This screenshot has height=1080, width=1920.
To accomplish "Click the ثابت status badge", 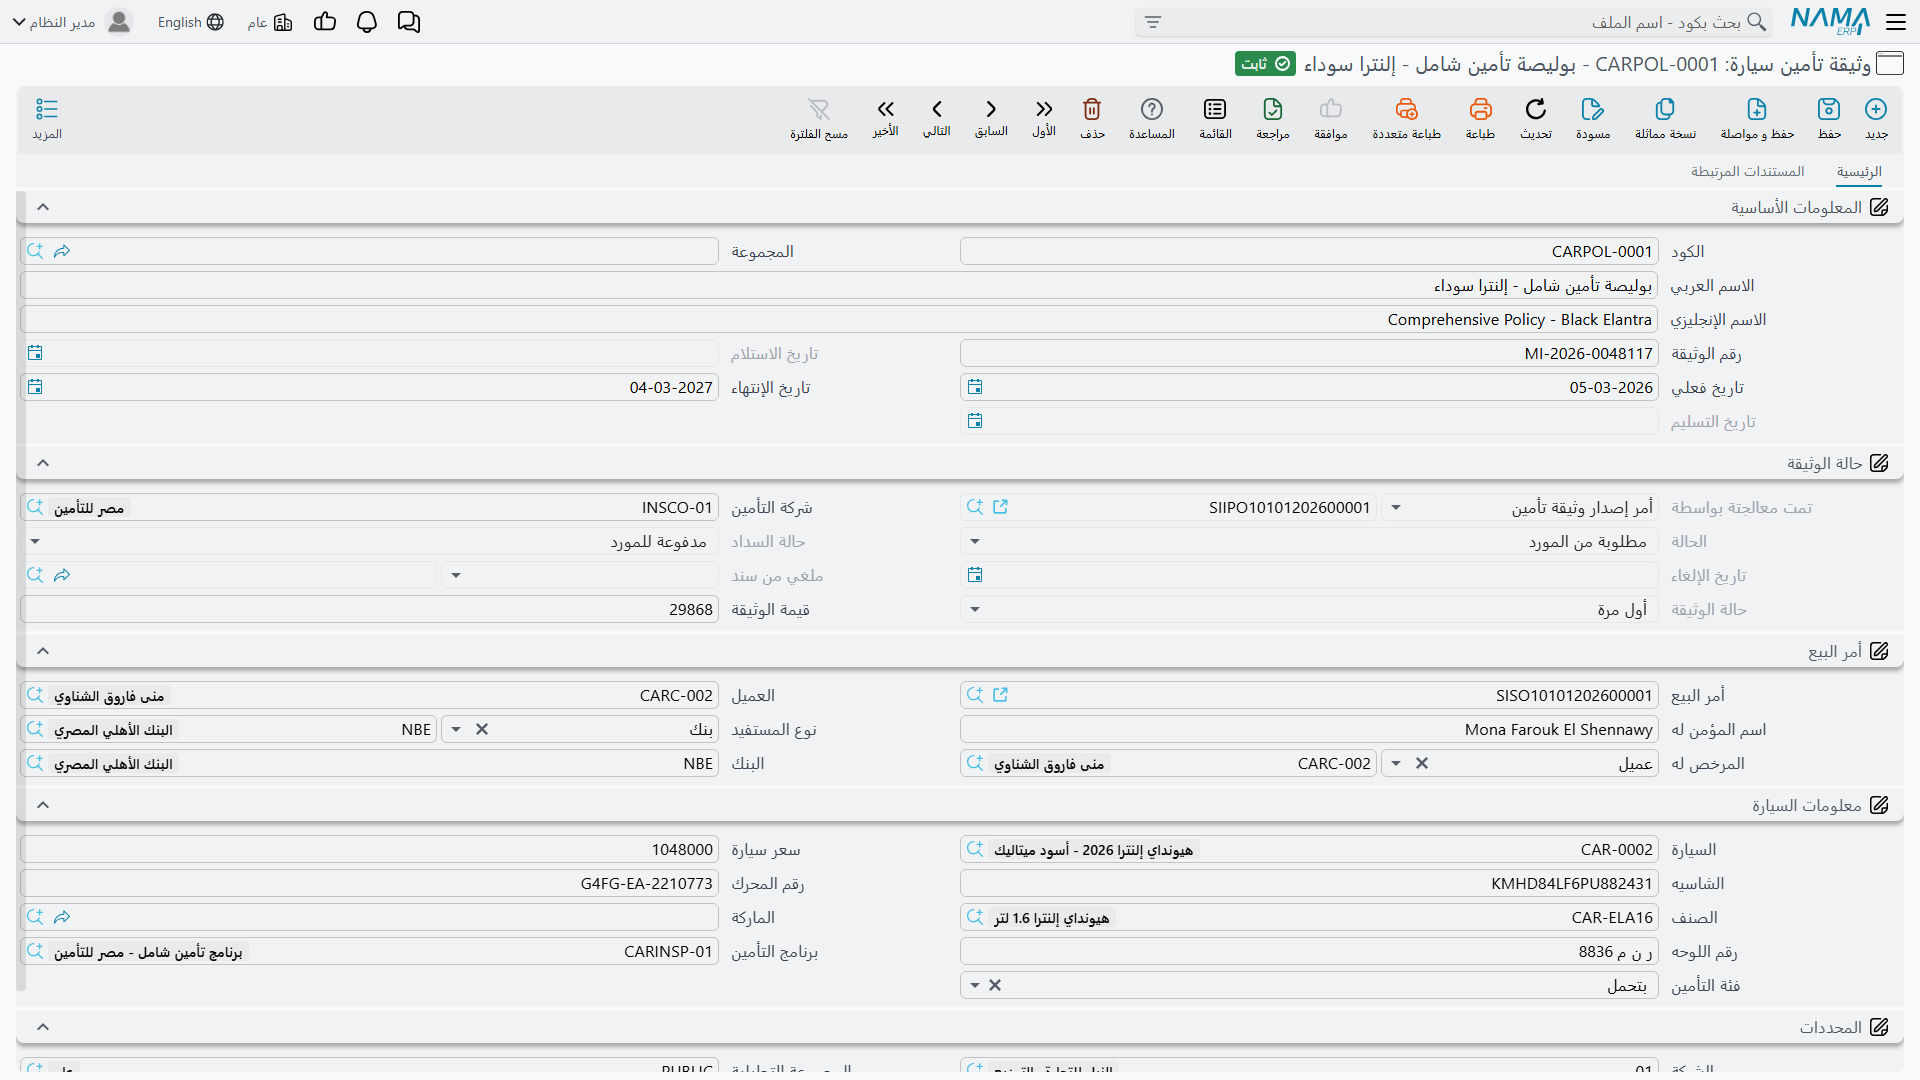I will (1265, 64).
